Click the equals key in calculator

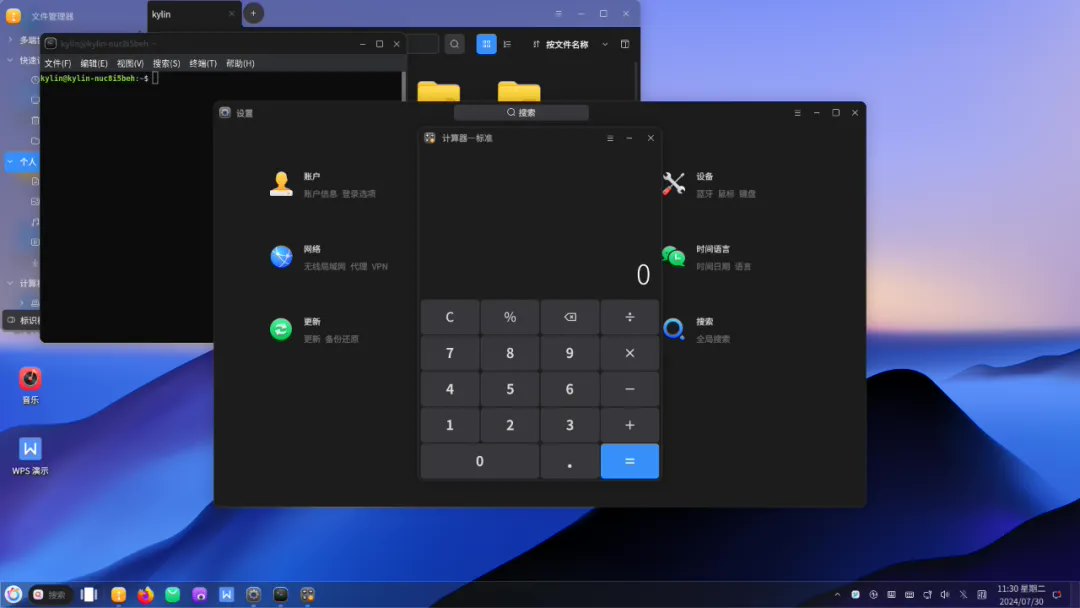pyautogui.click(x=630, y=461)
